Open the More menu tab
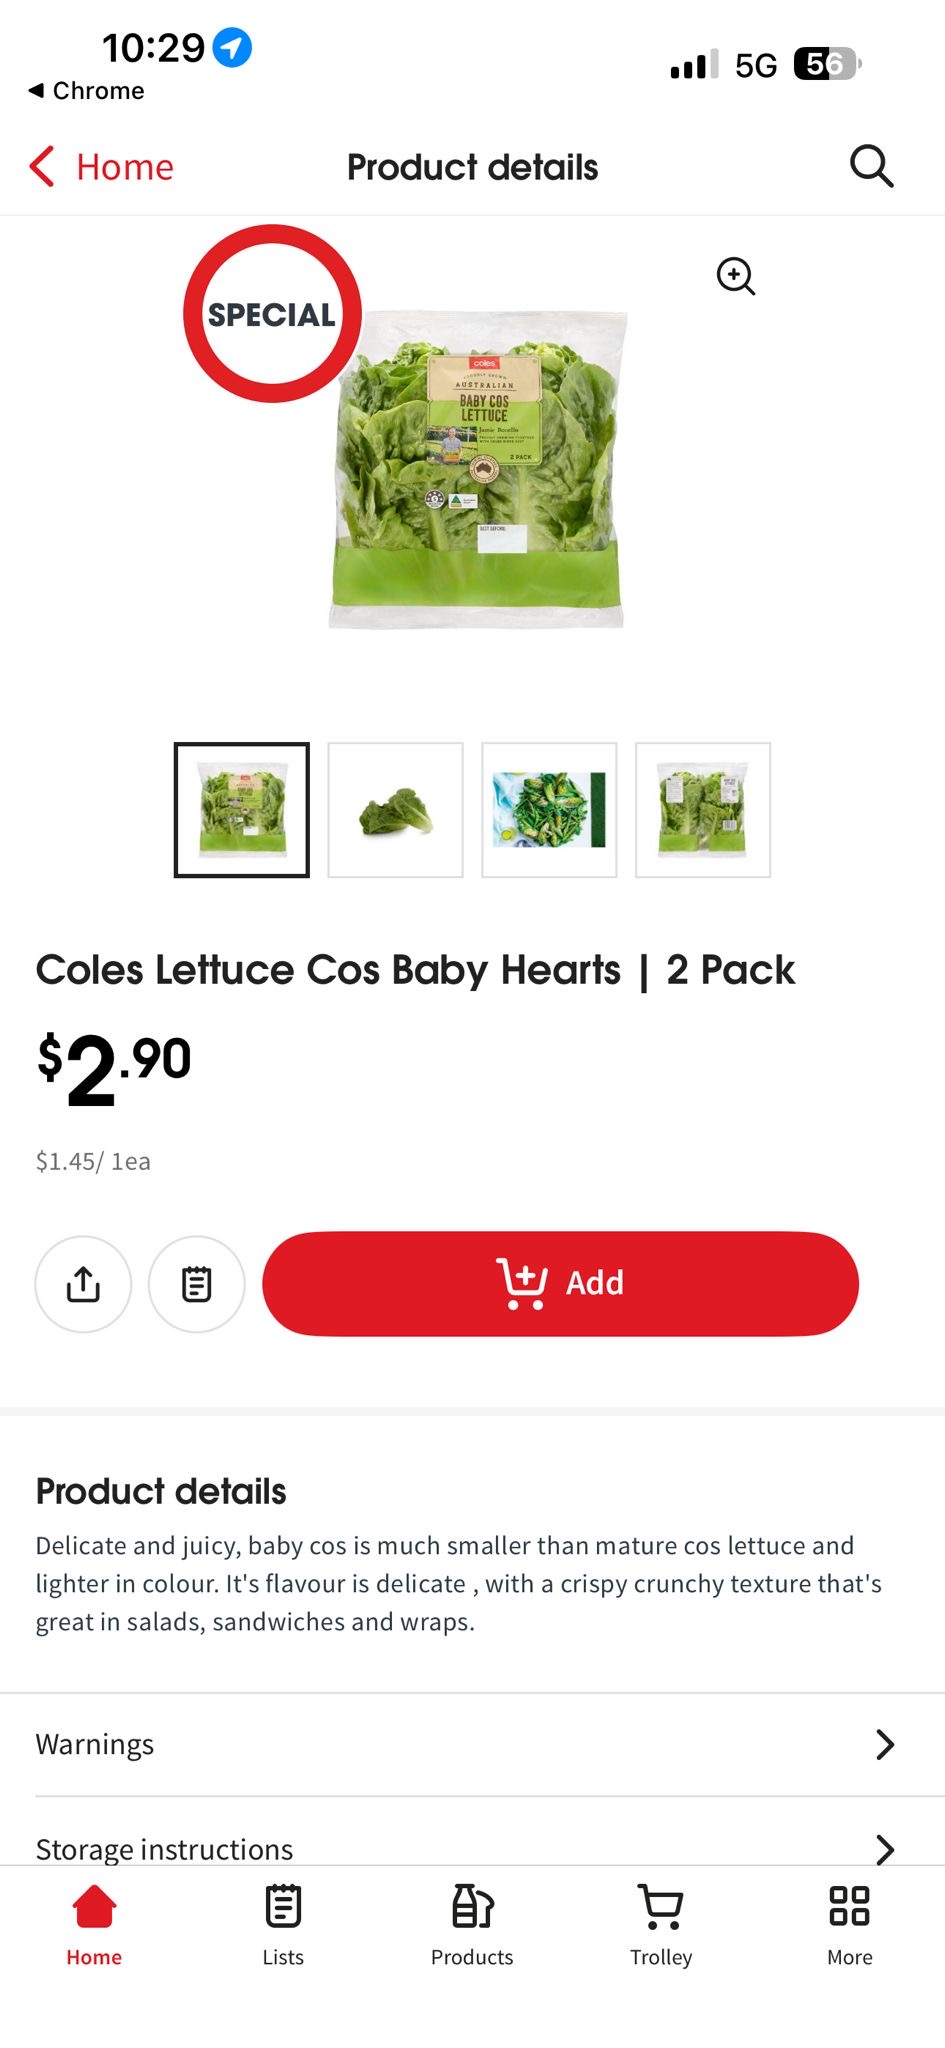Image resolution: width=945 pixels, height=2048 pixels. click(850, 1925)
